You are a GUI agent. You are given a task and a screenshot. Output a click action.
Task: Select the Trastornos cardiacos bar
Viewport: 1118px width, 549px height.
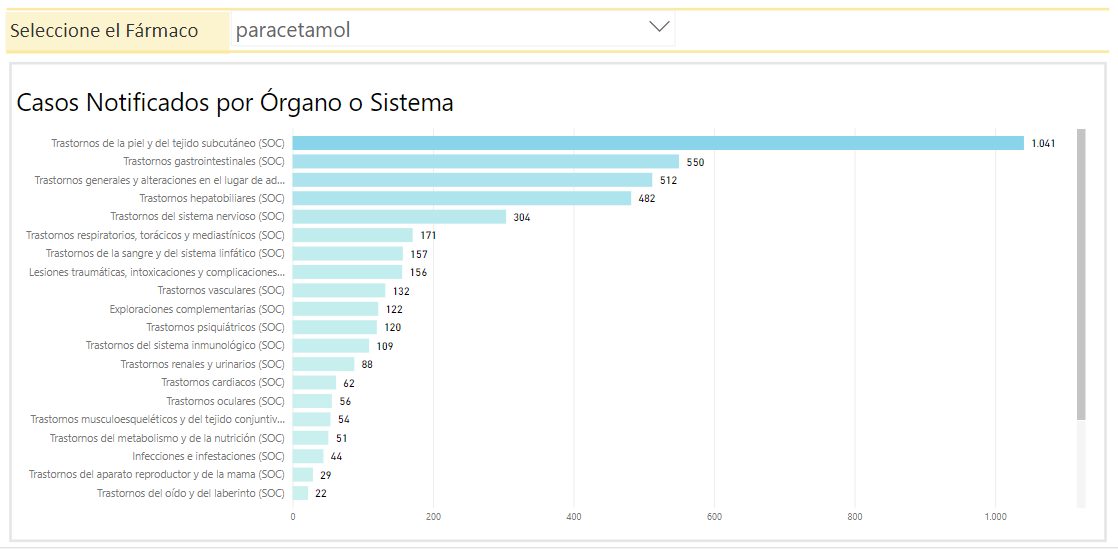click(314, 382)
